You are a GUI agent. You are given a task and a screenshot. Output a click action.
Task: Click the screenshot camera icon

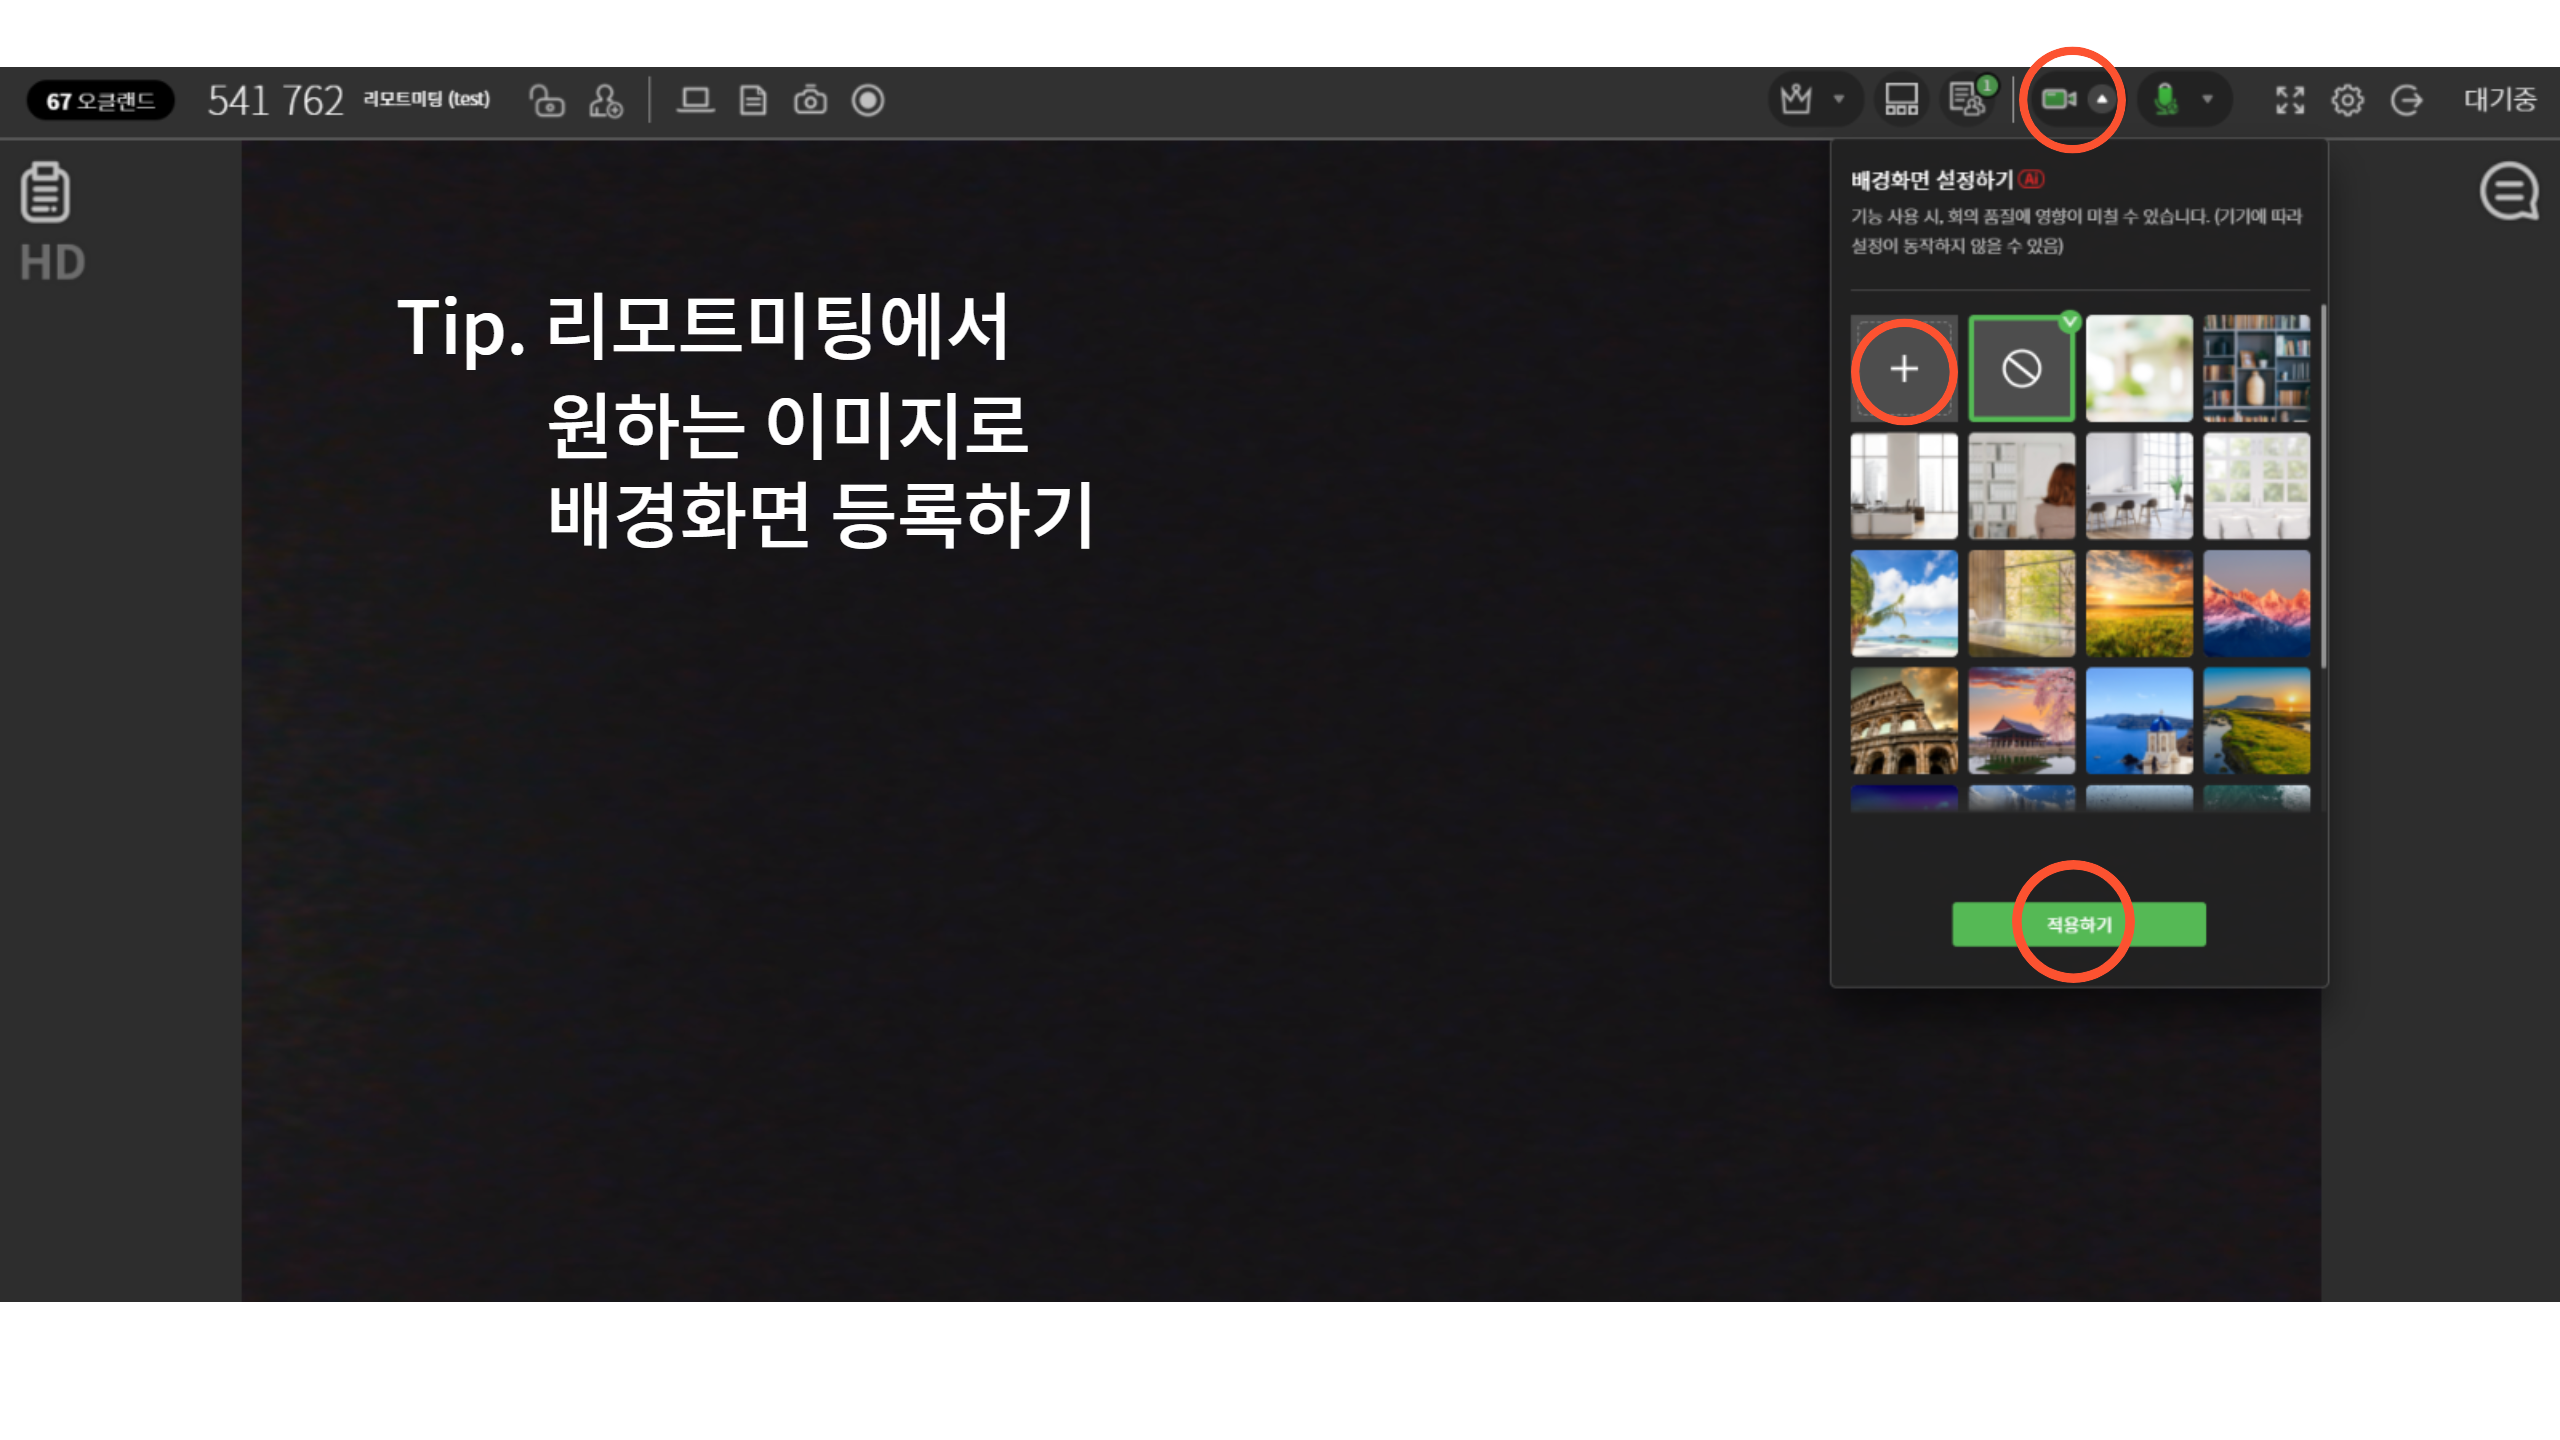(x=810, y=100)
